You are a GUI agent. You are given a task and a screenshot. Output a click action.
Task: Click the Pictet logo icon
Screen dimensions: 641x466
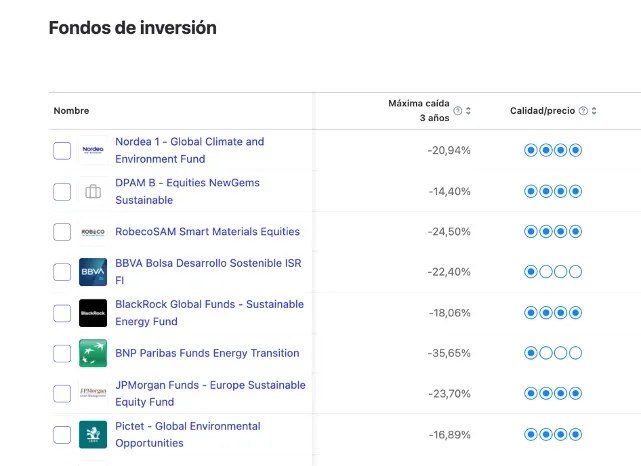(x=93, y=434)
